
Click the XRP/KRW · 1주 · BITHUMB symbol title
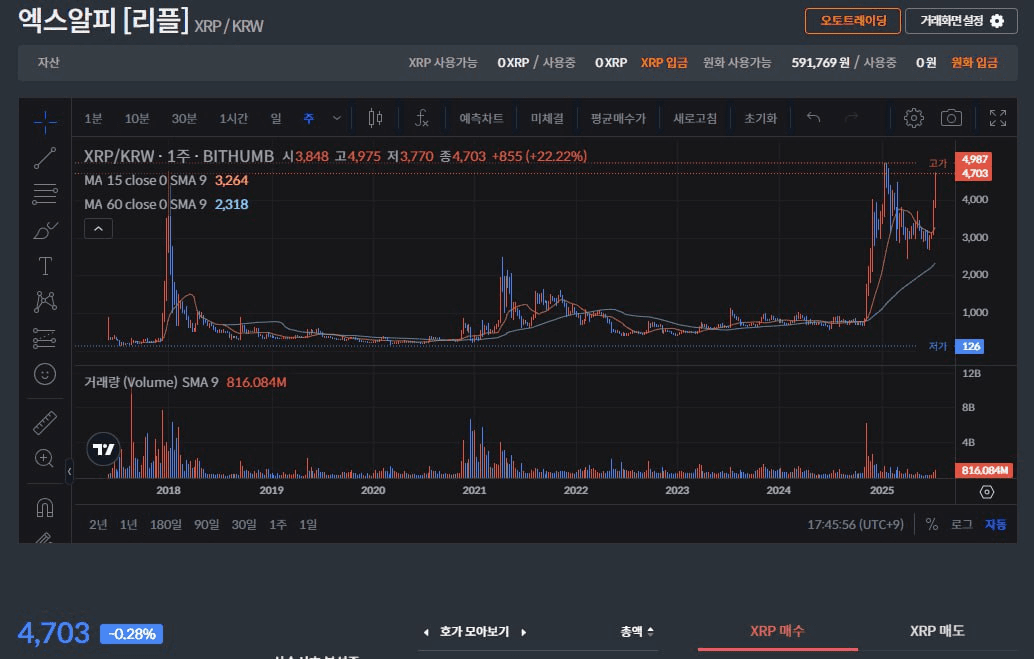click(x=179, y=156)
